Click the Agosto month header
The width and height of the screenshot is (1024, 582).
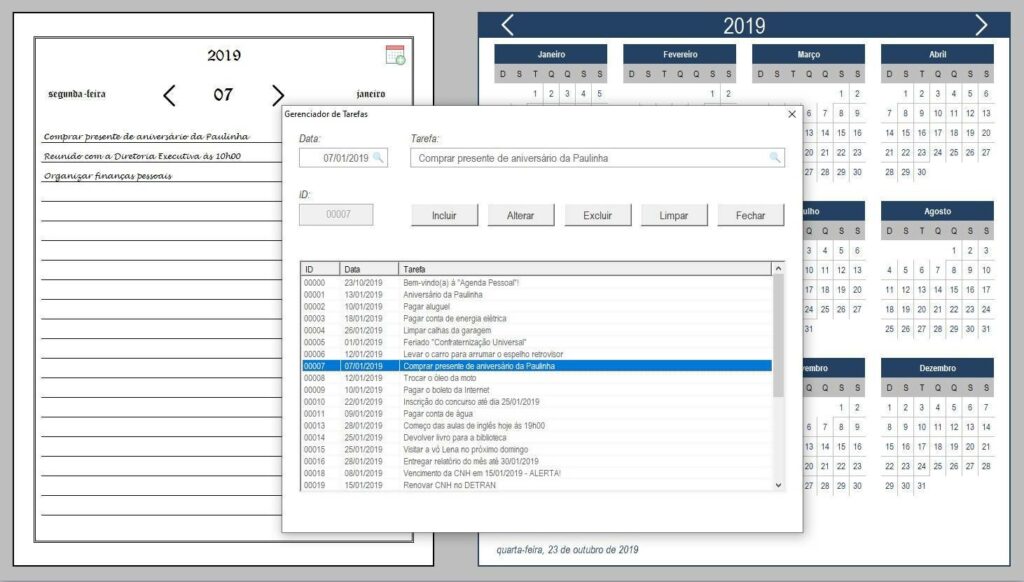[937, 211]
